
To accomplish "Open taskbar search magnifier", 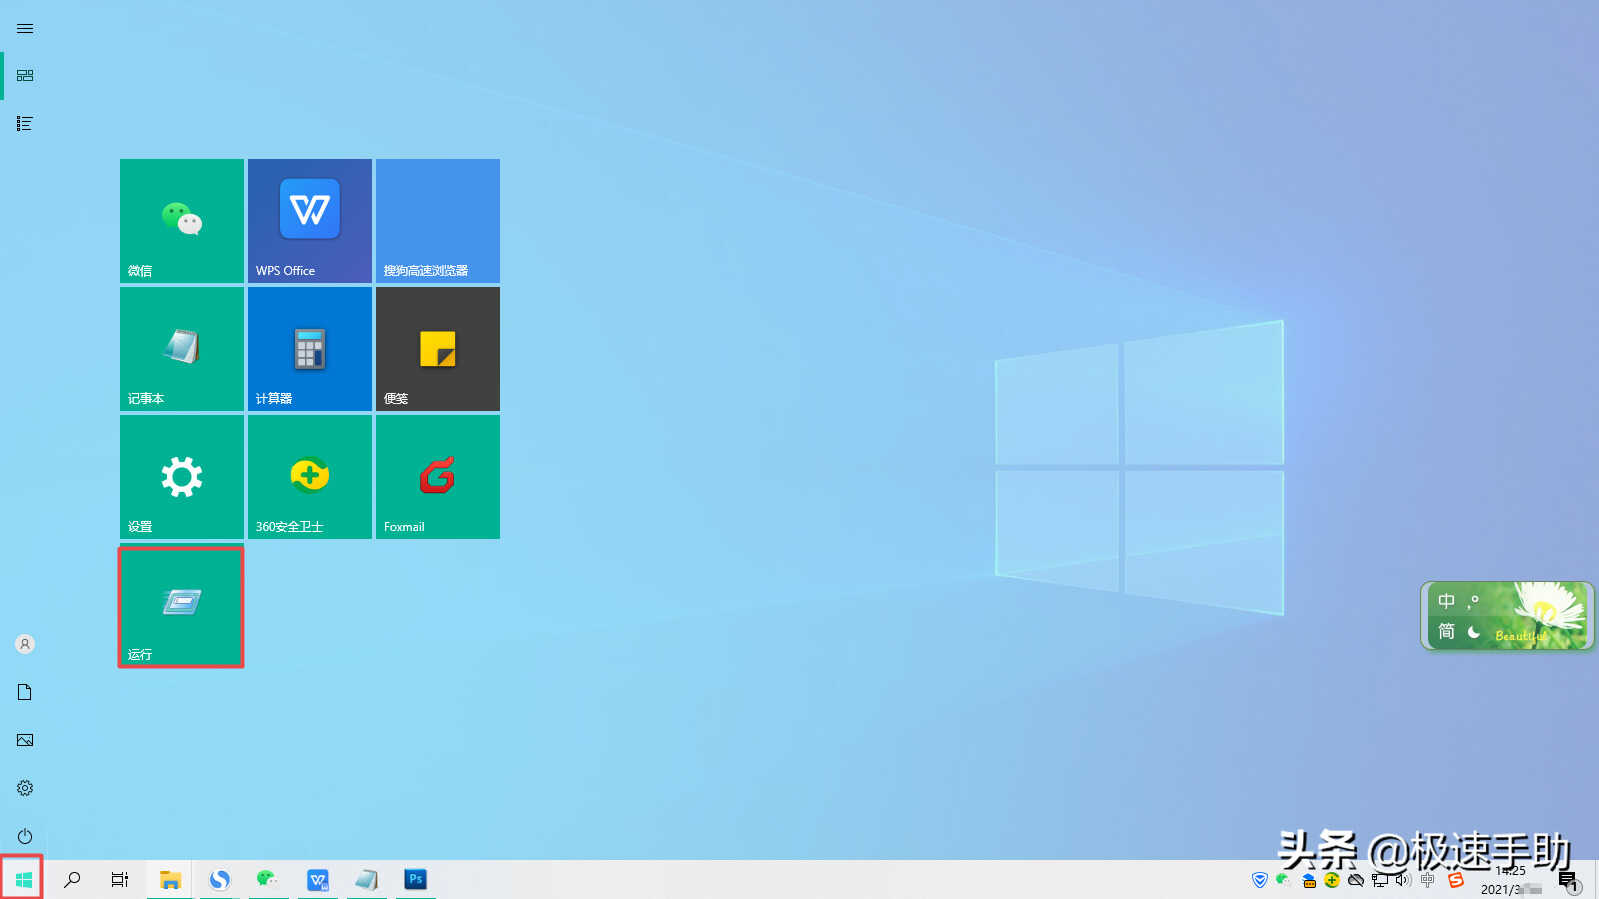I will coord(72,880).
